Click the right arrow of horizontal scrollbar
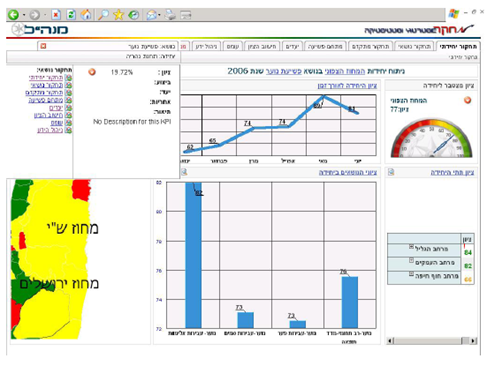Image resolution: width=488 pixels, height=367 pixels. (x=473, y=341)
